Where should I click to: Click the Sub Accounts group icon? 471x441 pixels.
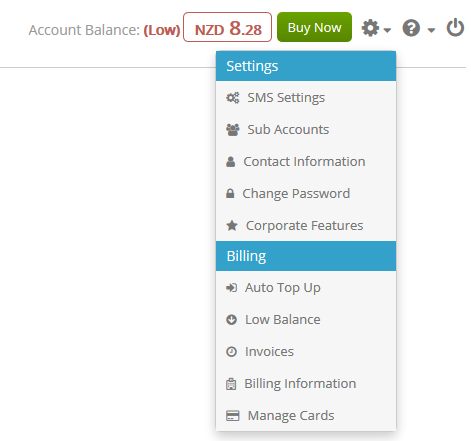(x=233, y=130)
